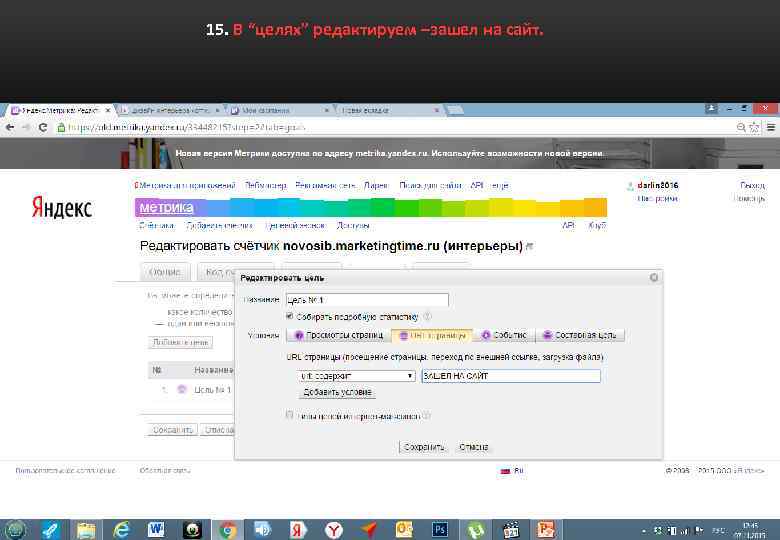The width and height of the screenshot is (780, 540).
Task: Switch to the third browser tab
Action: click(280, 110)
